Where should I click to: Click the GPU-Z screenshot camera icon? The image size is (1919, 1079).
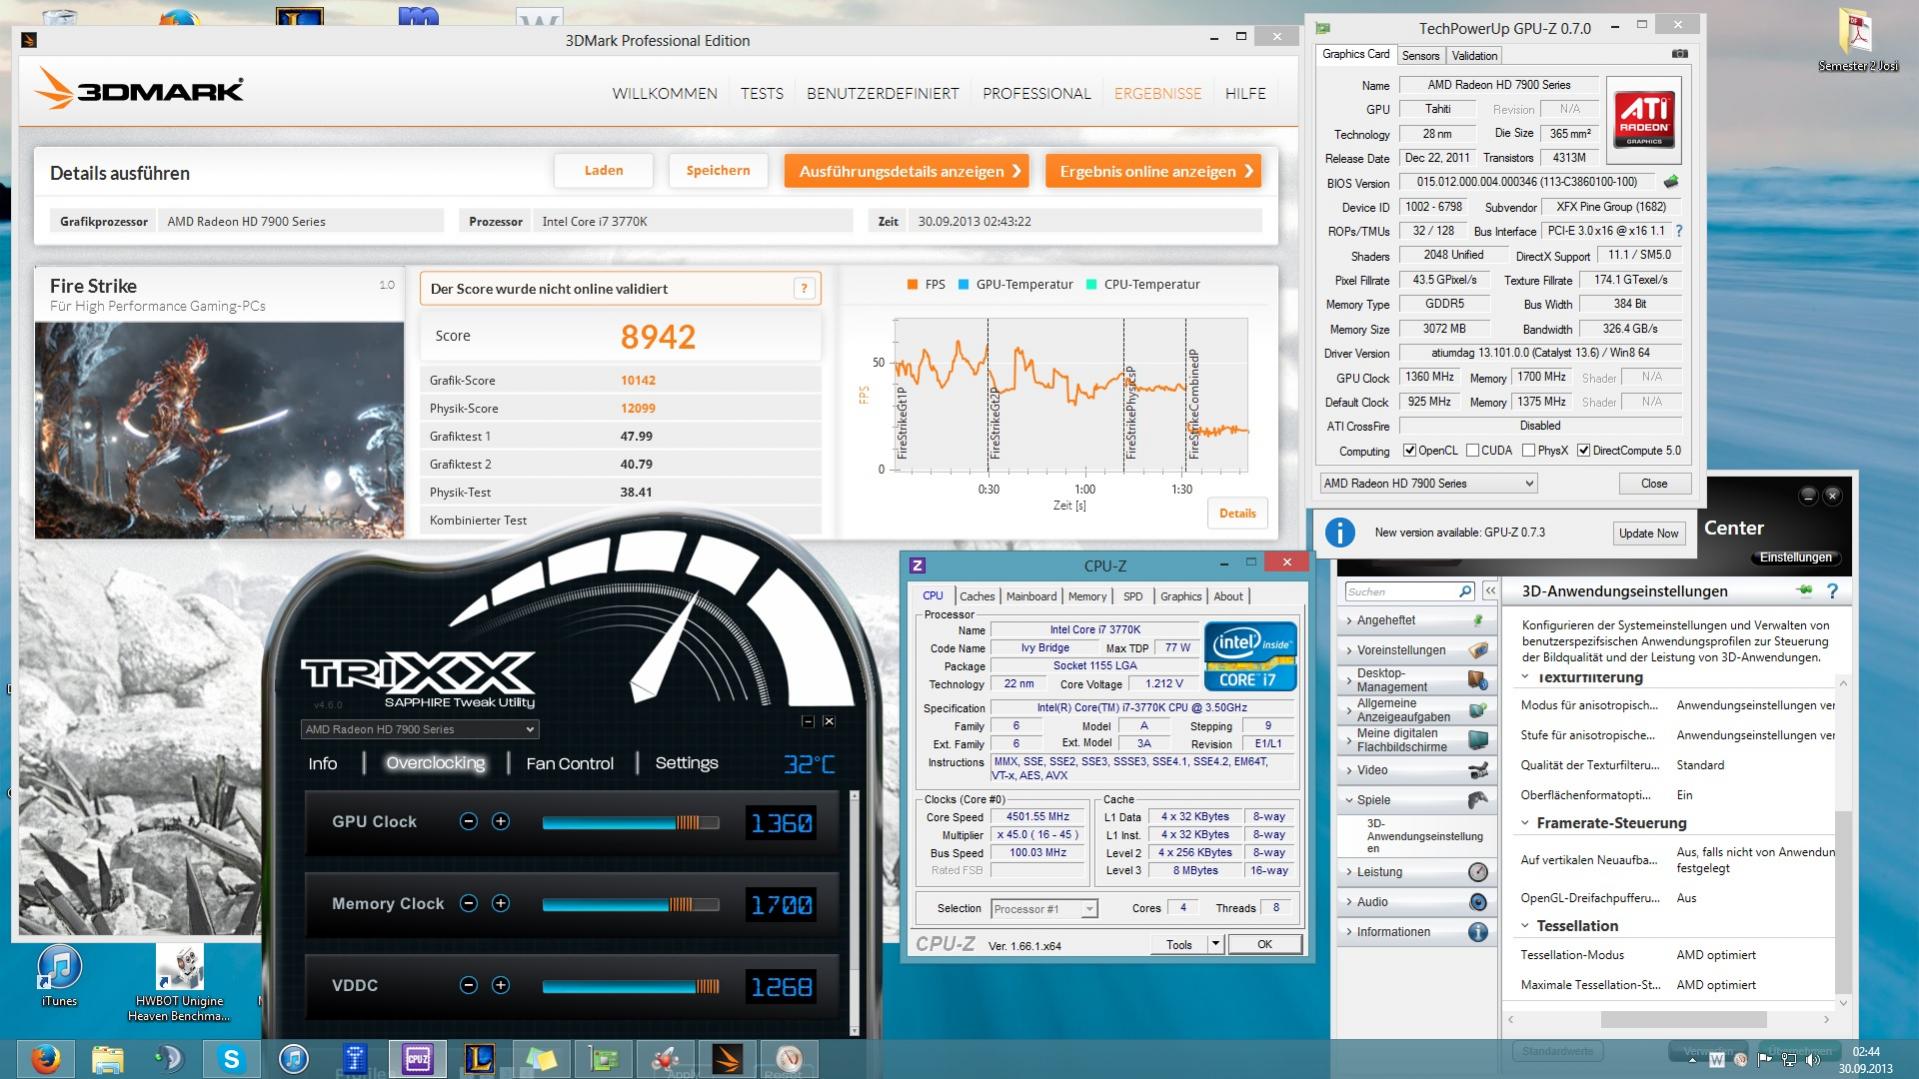click(1680, 54)
